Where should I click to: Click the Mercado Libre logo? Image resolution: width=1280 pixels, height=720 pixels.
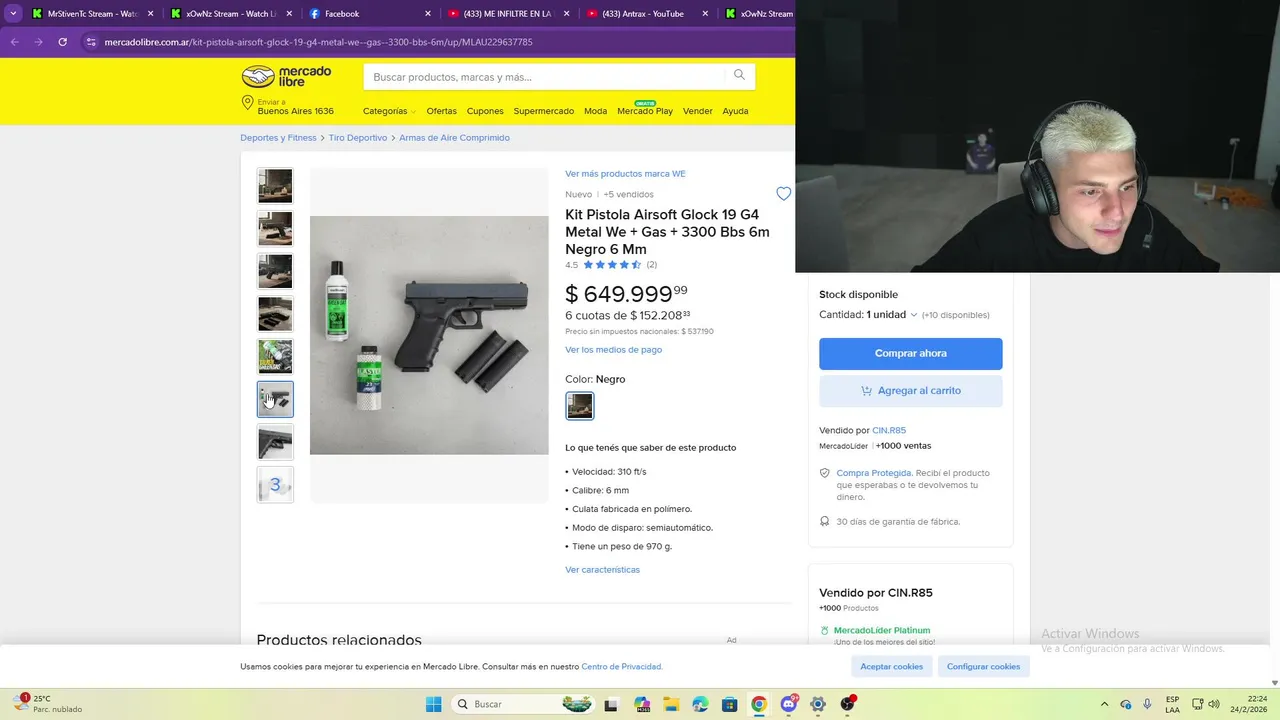(x=286, y=77)
